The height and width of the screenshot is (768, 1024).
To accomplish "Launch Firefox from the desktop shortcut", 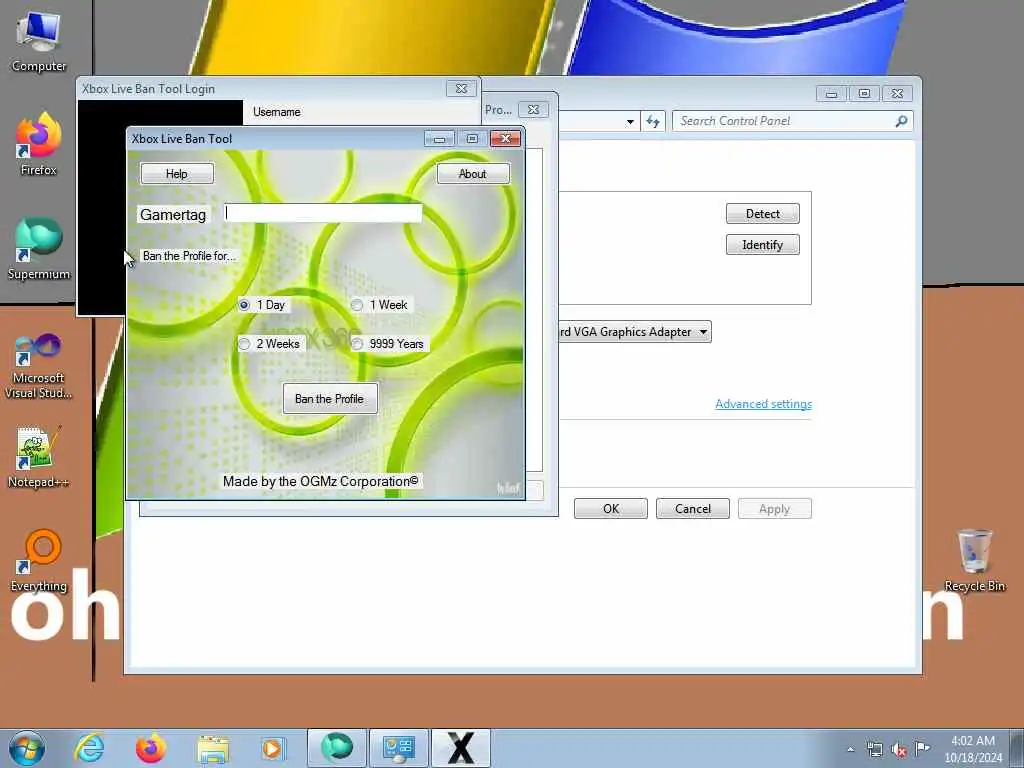I will (39, 144).
